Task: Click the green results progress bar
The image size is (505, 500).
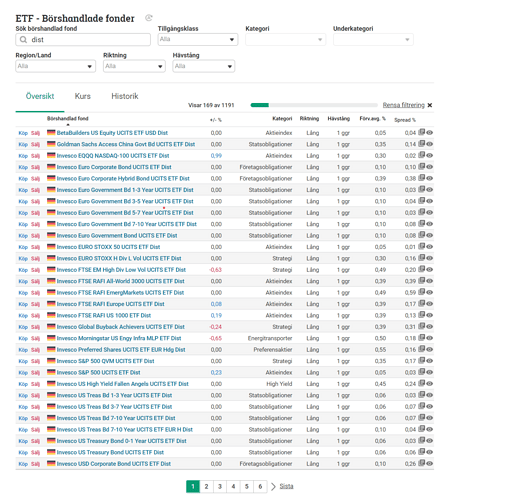Action: 260,105
